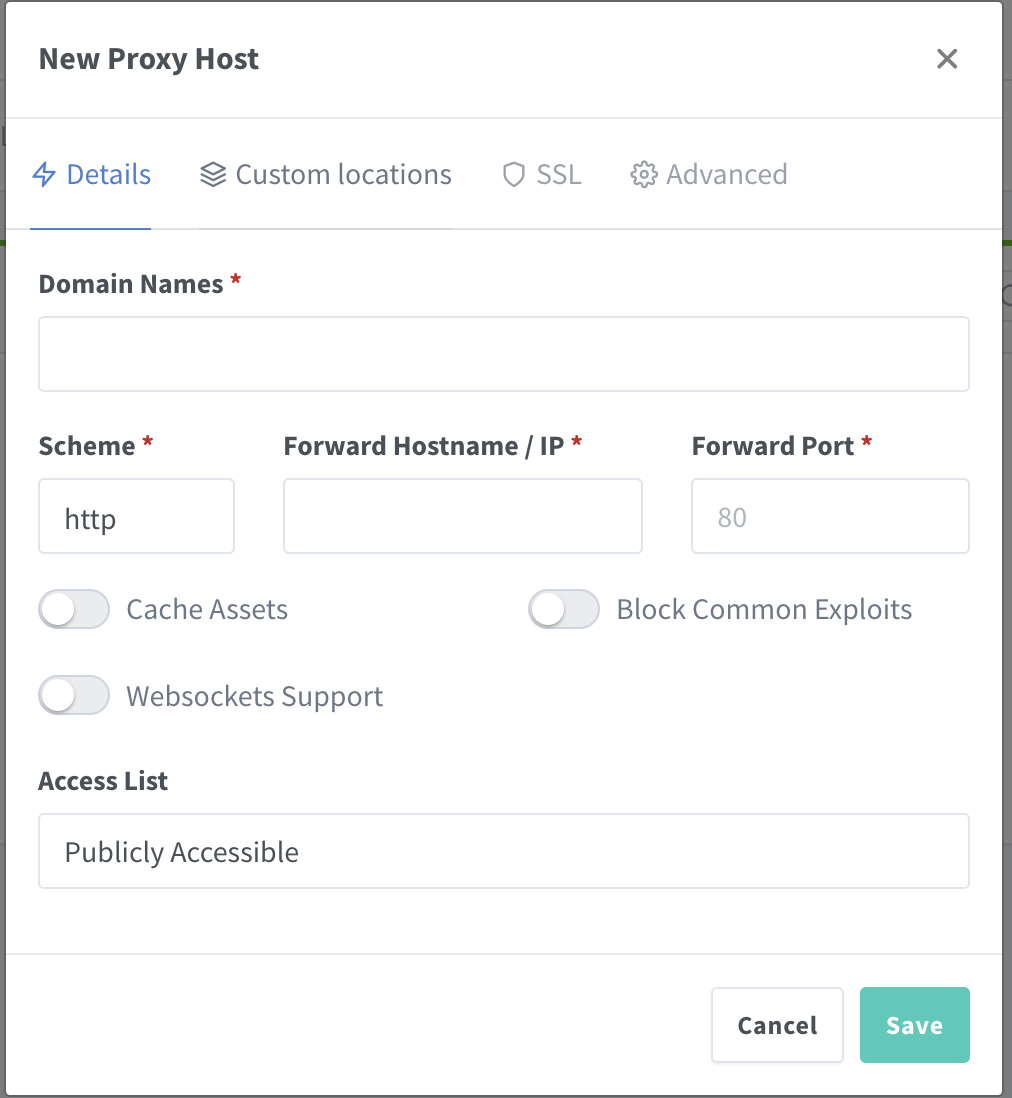Click the Forward Hostname / IP field
Screen dimensions: 1012x1098
462,516
